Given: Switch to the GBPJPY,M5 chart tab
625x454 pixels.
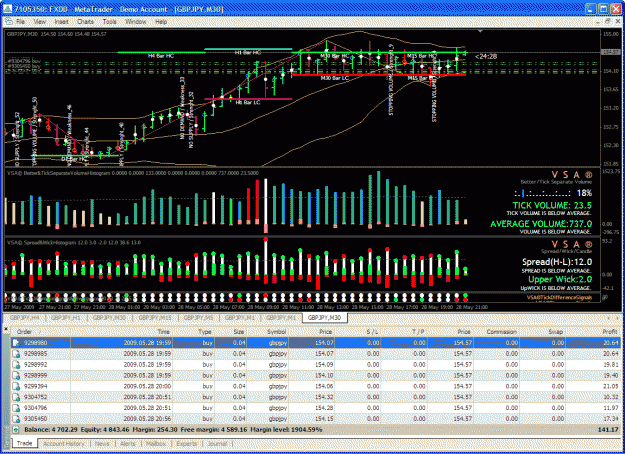Looking at the screenshot, I should [x=199, y=318].
